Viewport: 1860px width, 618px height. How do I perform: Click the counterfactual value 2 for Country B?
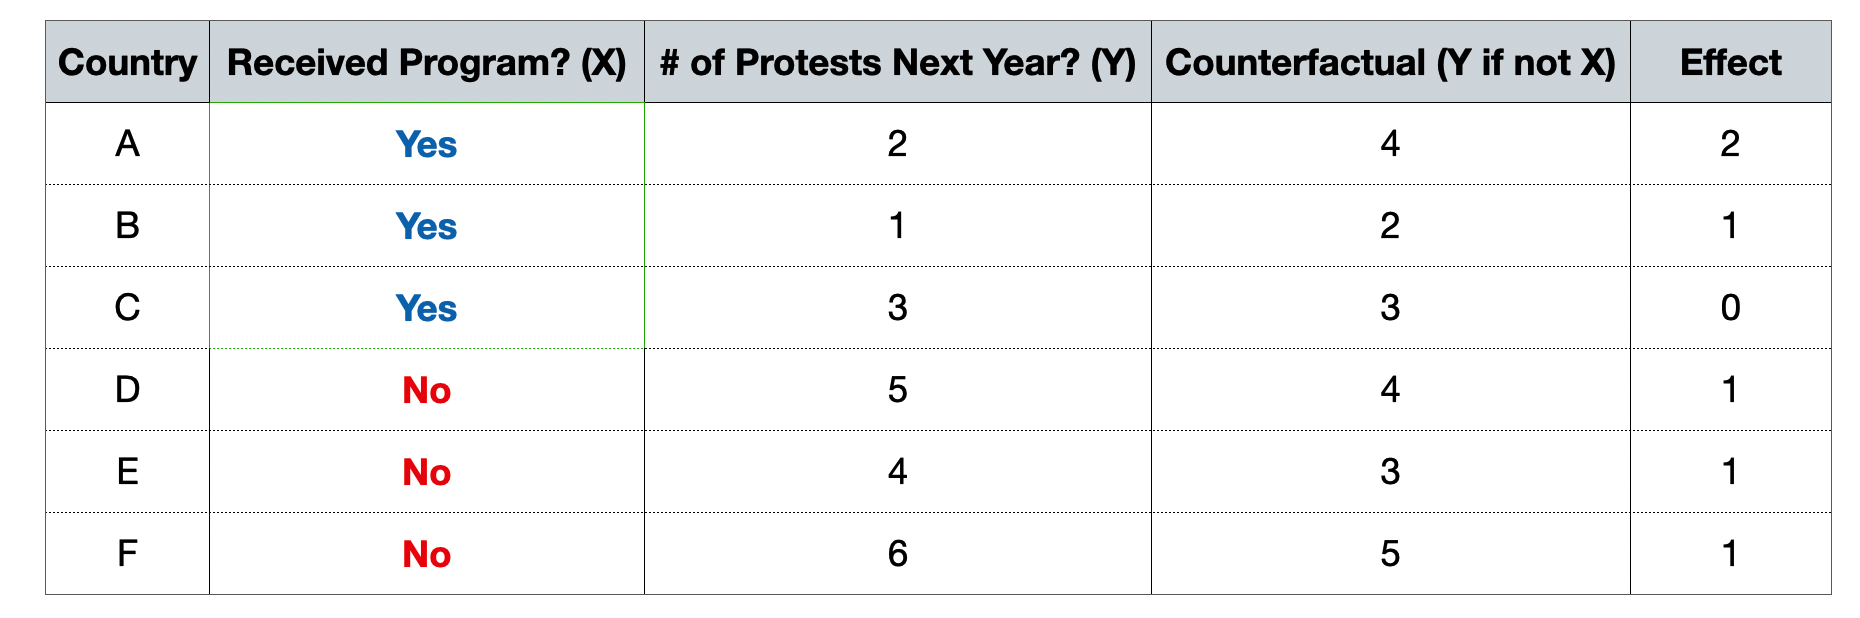[x=1390, y=226]
